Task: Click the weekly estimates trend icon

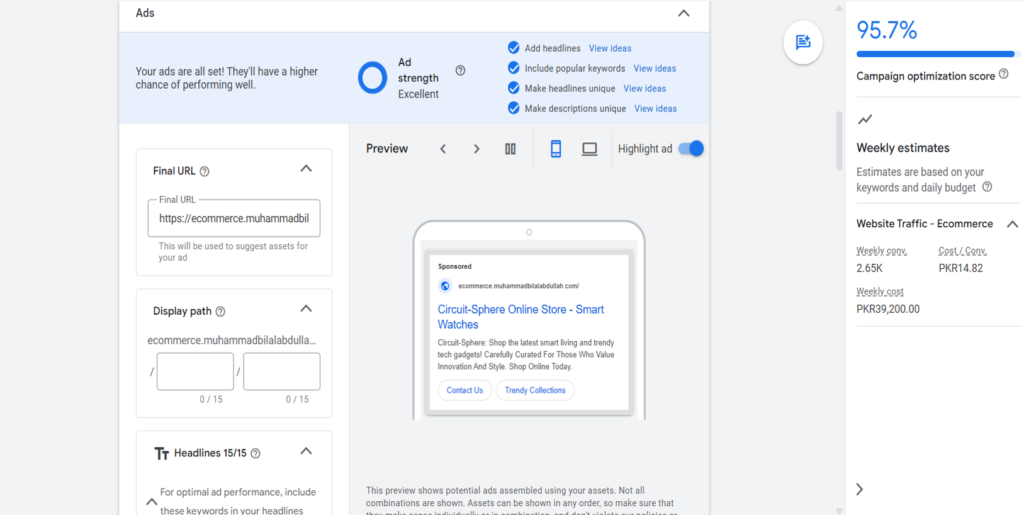Action: (x=865, y=119)
